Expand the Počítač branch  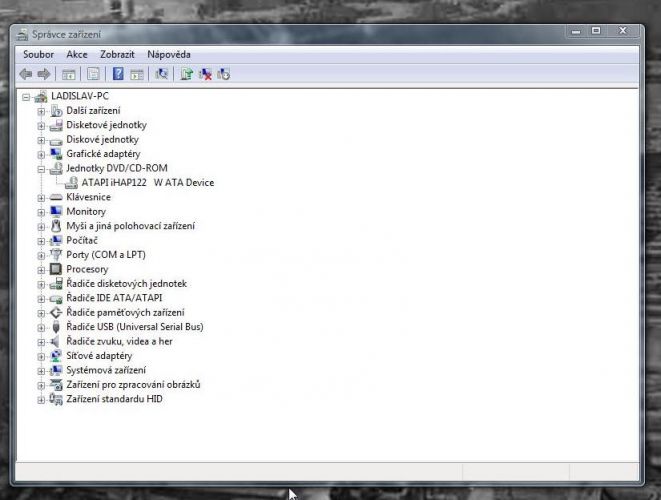[x=41, y=241]
